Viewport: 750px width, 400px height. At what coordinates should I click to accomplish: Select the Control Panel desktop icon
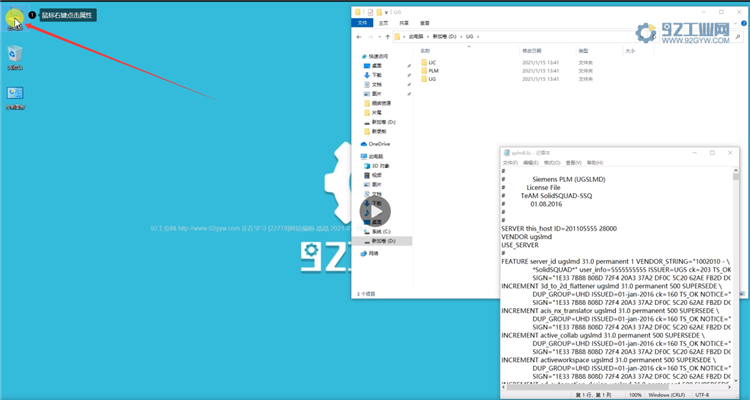tap(15, 98)
